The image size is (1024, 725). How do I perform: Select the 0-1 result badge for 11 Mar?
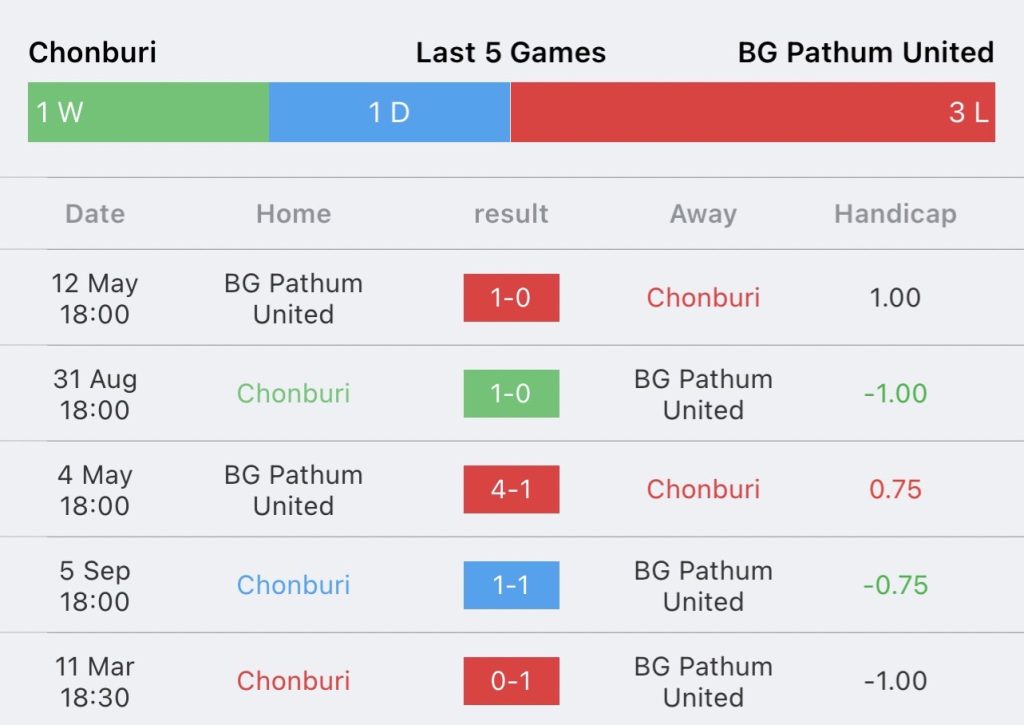point(511,681)
